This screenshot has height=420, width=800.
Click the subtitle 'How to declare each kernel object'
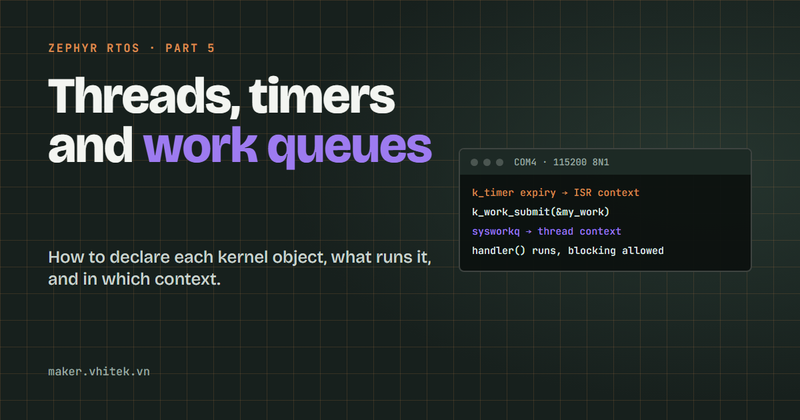coord(187,257)
